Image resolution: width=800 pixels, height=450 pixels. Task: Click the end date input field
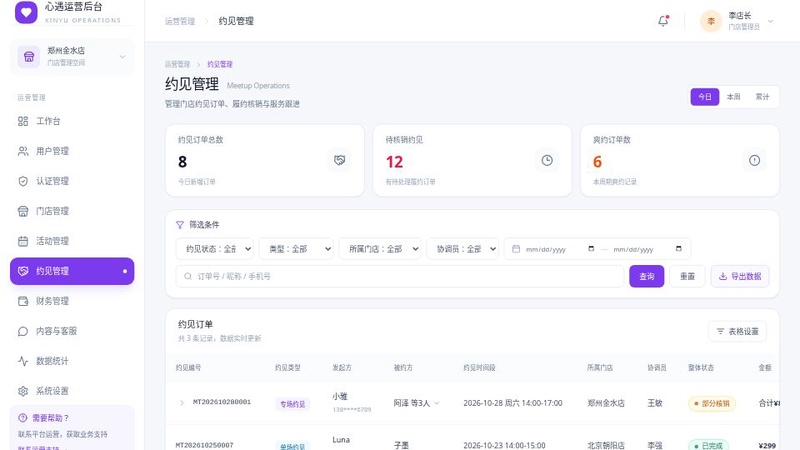point(647,249)
